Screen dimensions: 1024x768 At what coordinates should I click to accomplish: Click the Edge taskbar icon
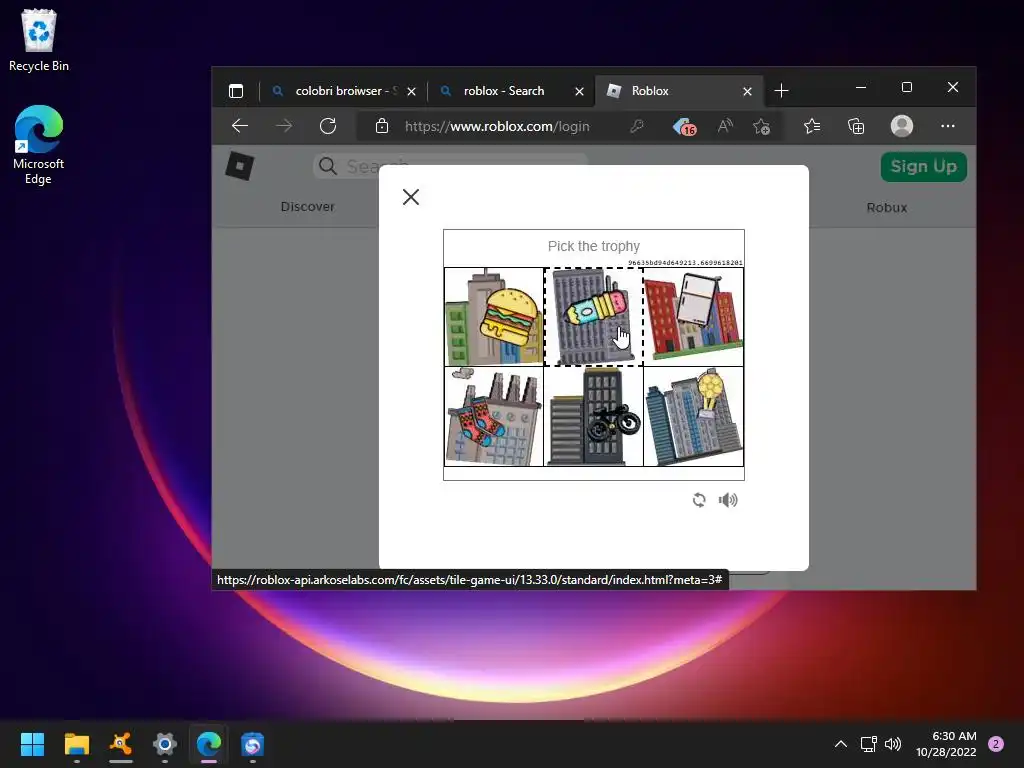point(209,744)
